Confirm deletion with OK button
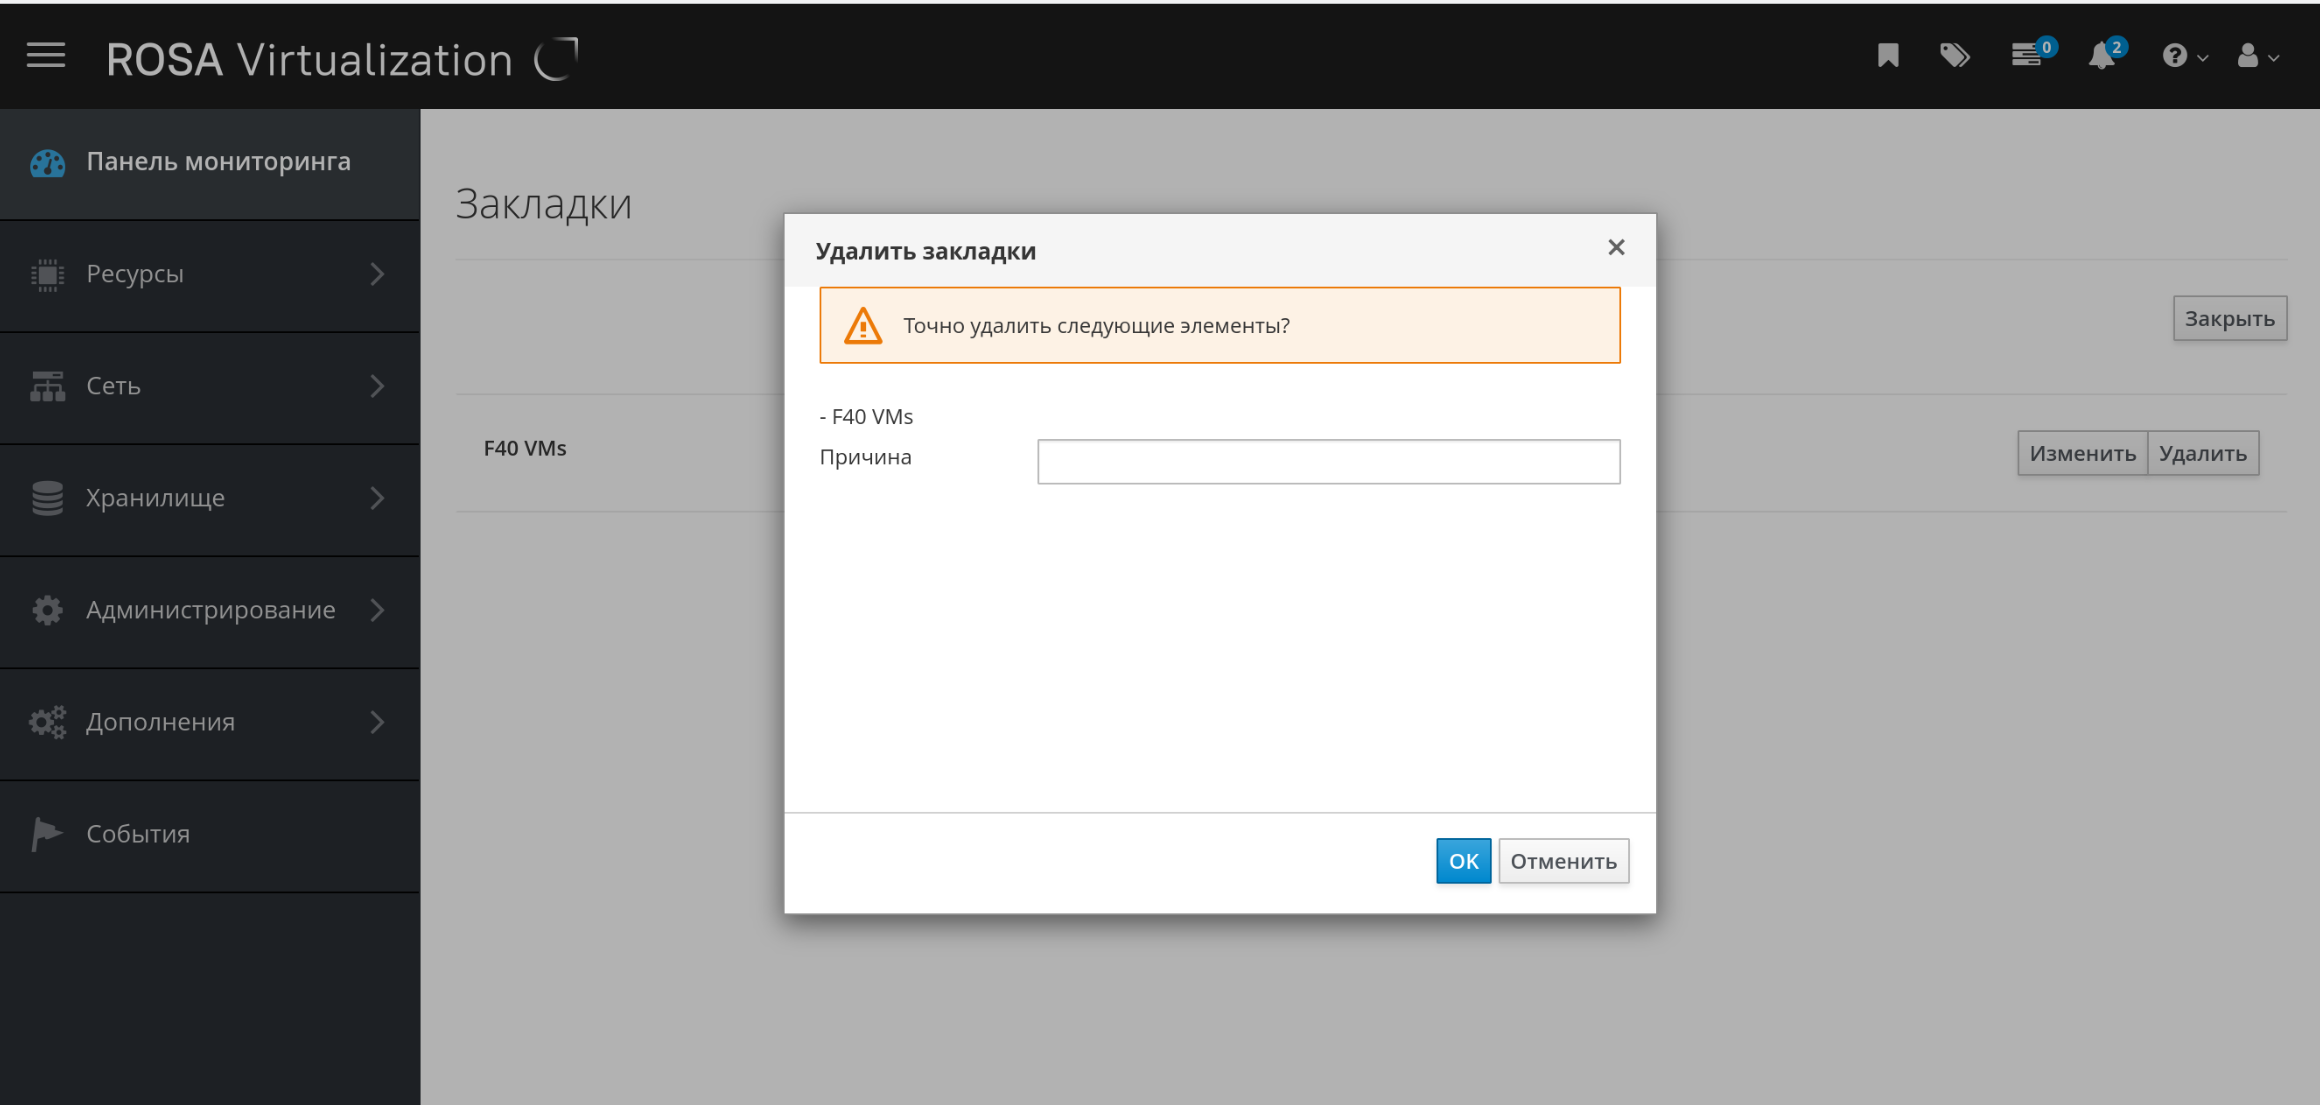Viewport: 2320px width, 1105px height. pos(1462,861)
